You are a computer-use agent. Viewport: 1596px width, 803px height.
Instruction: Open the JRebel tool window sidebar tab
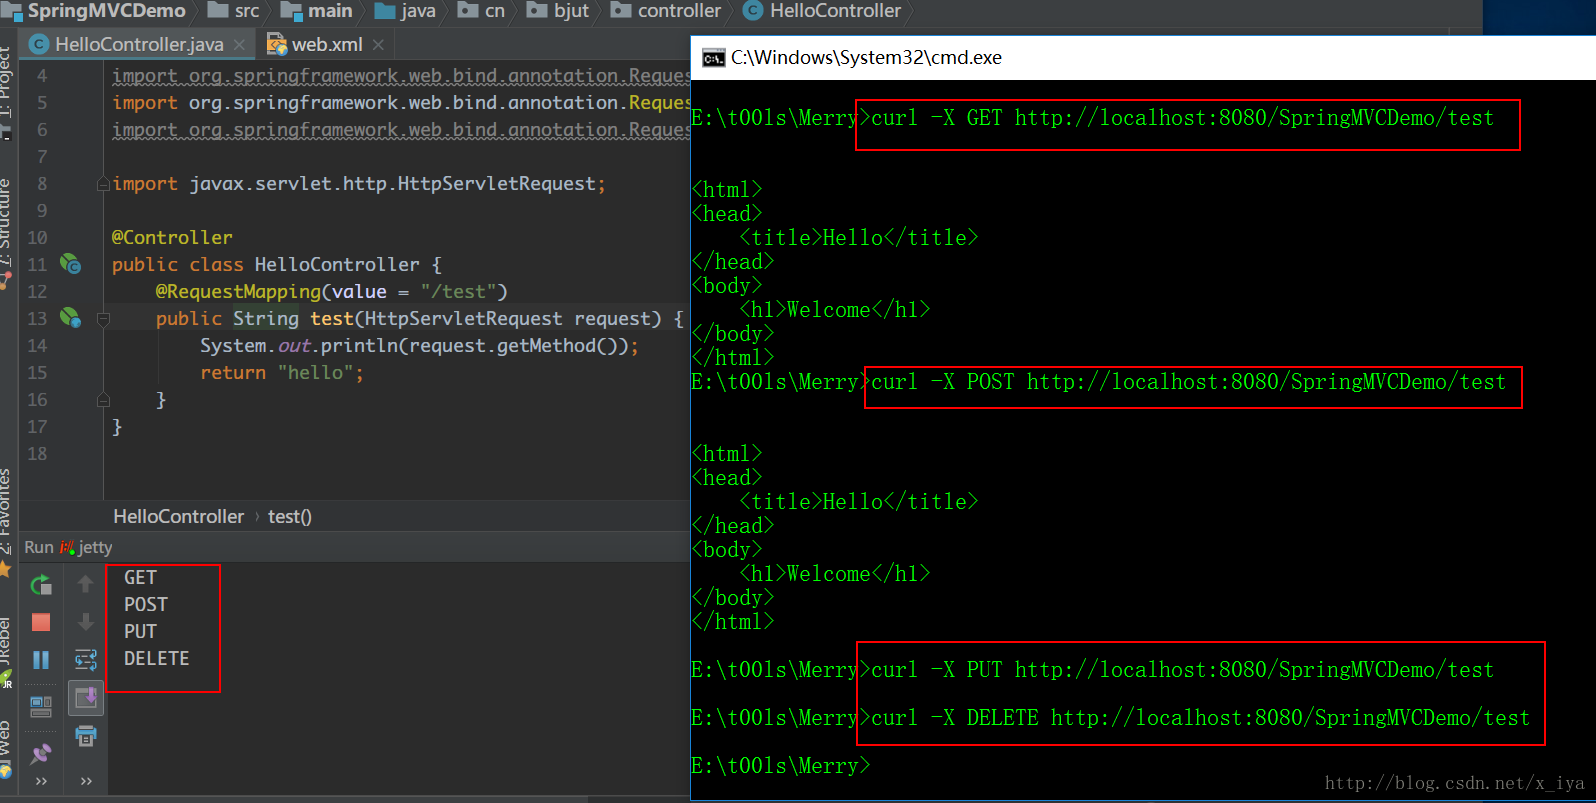(x=7, y=652)
